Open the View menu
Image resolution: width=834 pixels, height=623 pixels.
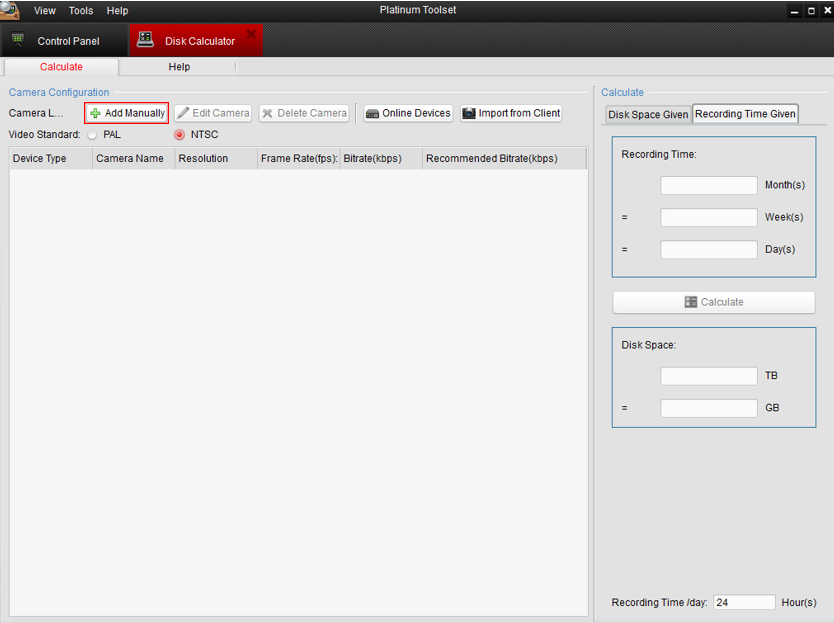pos(45,11)
